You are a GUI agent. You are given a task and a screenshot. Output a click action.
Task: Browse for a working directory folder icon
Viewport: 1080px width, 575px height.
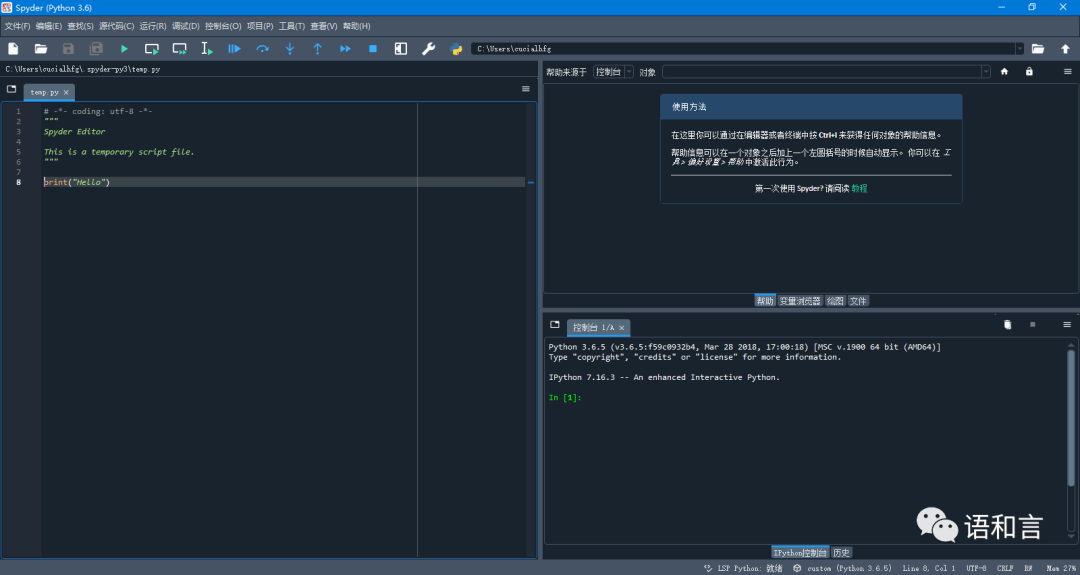tap(1038, 49)
